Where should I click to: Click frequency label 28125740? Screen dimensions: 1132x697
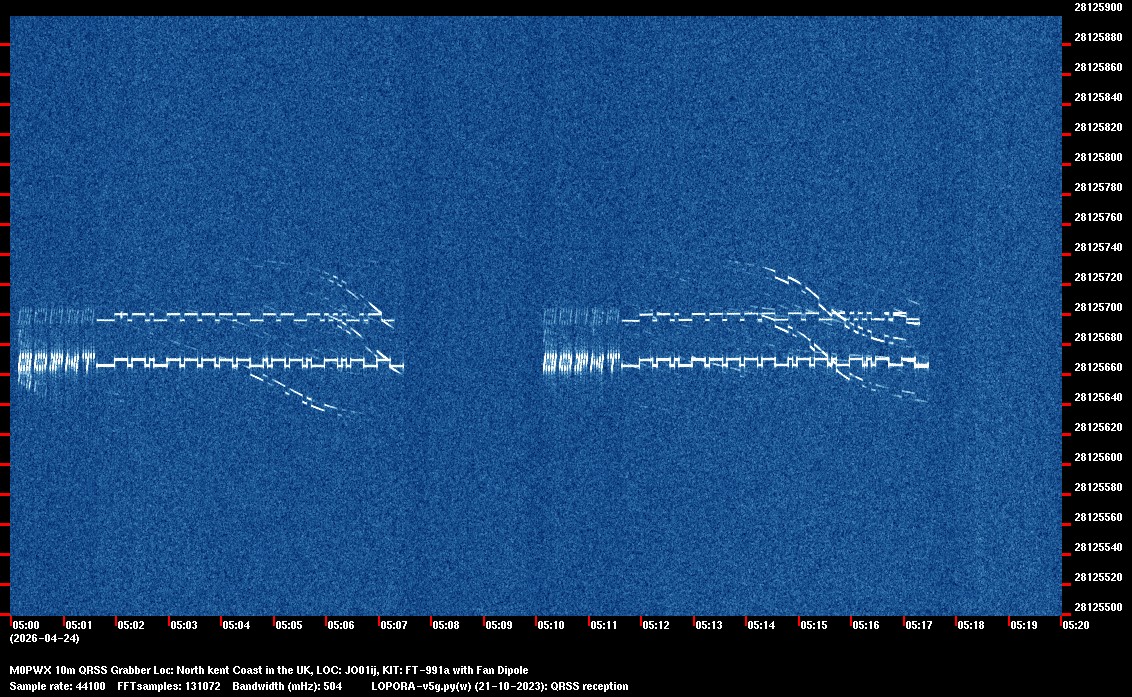coord(1098,247)
